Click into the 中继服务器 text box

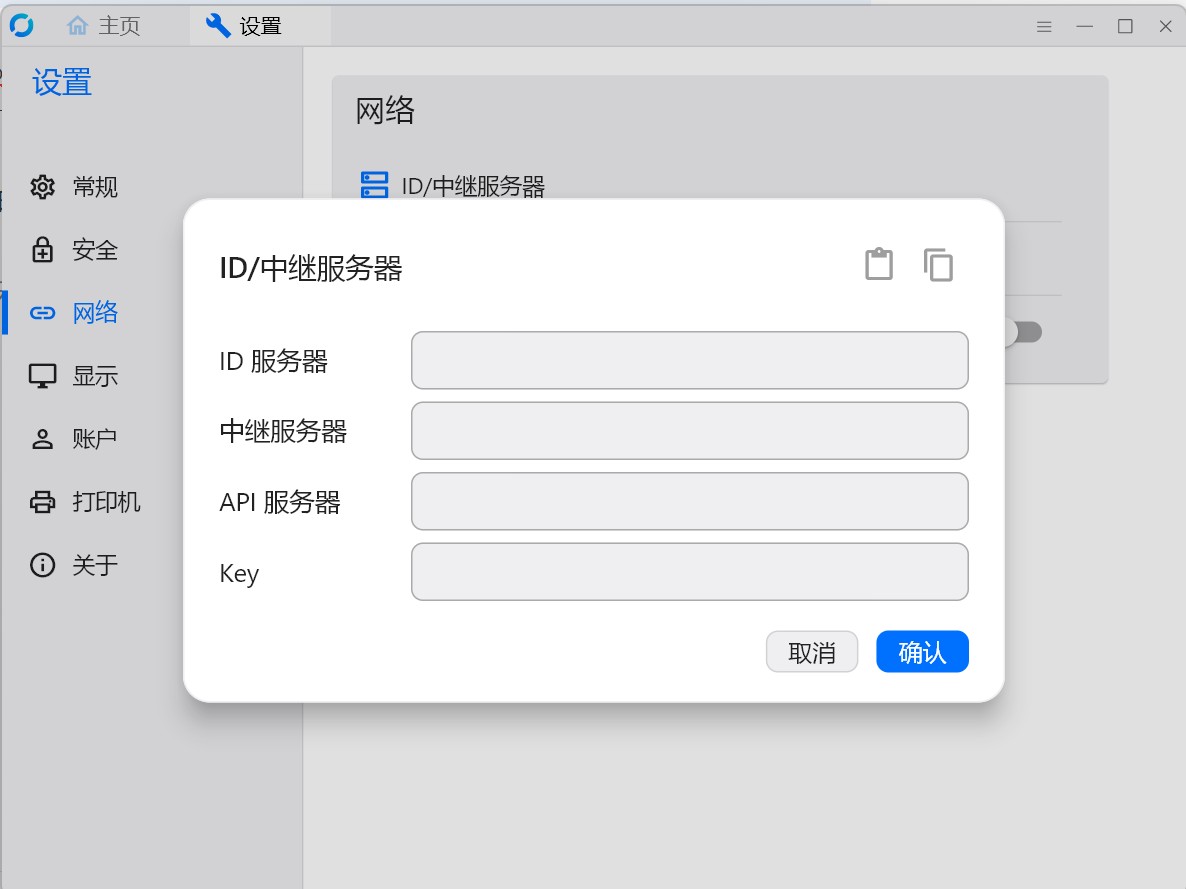690,431
